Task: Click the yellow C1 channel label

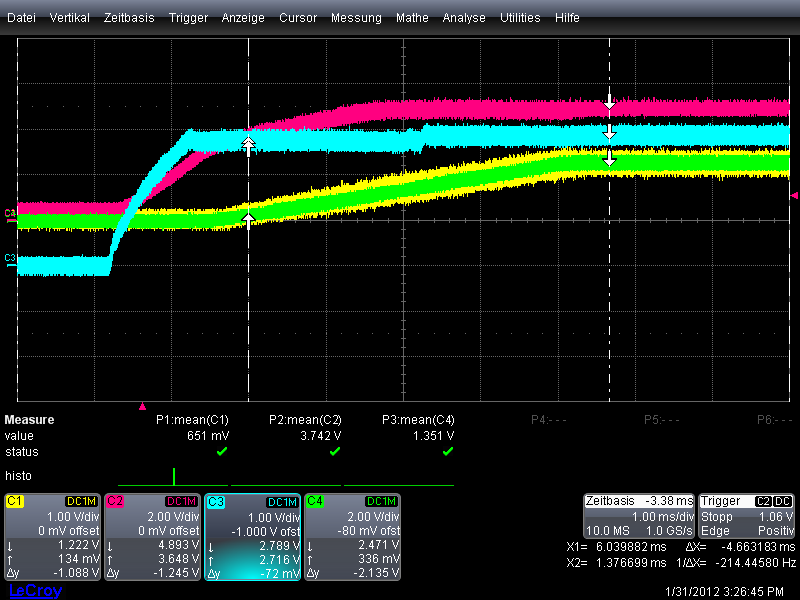Action: (14, 501)
